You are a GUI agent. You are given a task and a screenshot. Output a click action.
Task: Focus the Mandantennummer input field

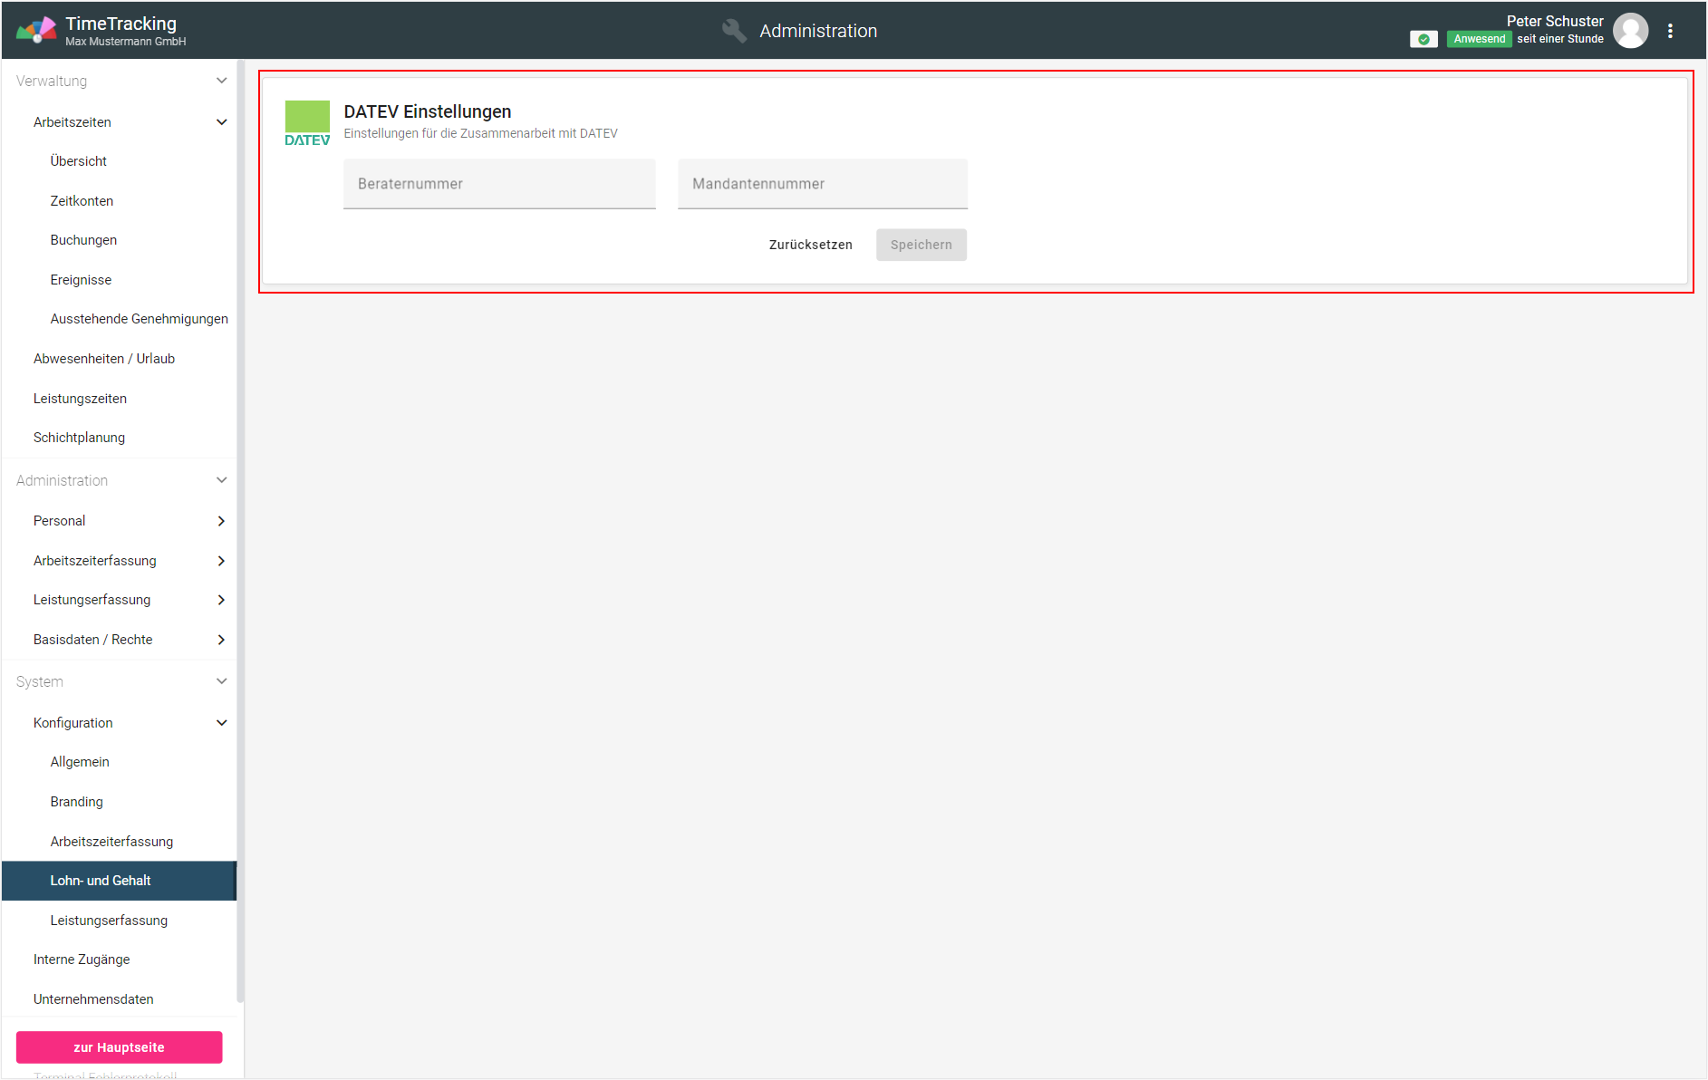click(822, 184)
